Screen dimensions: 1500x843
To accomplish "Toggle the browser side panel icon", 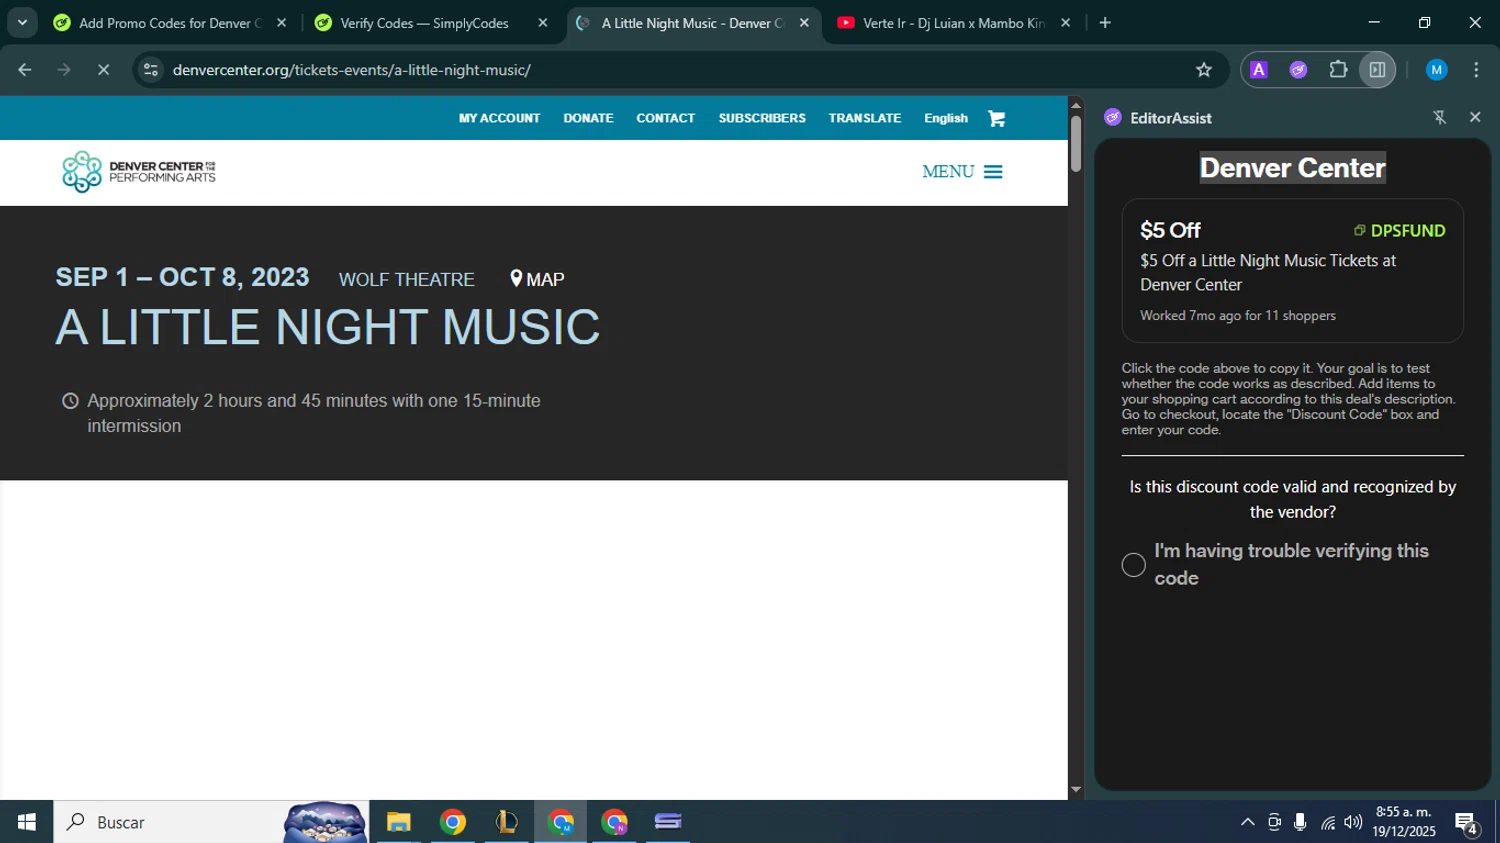I will [1377, 70].
